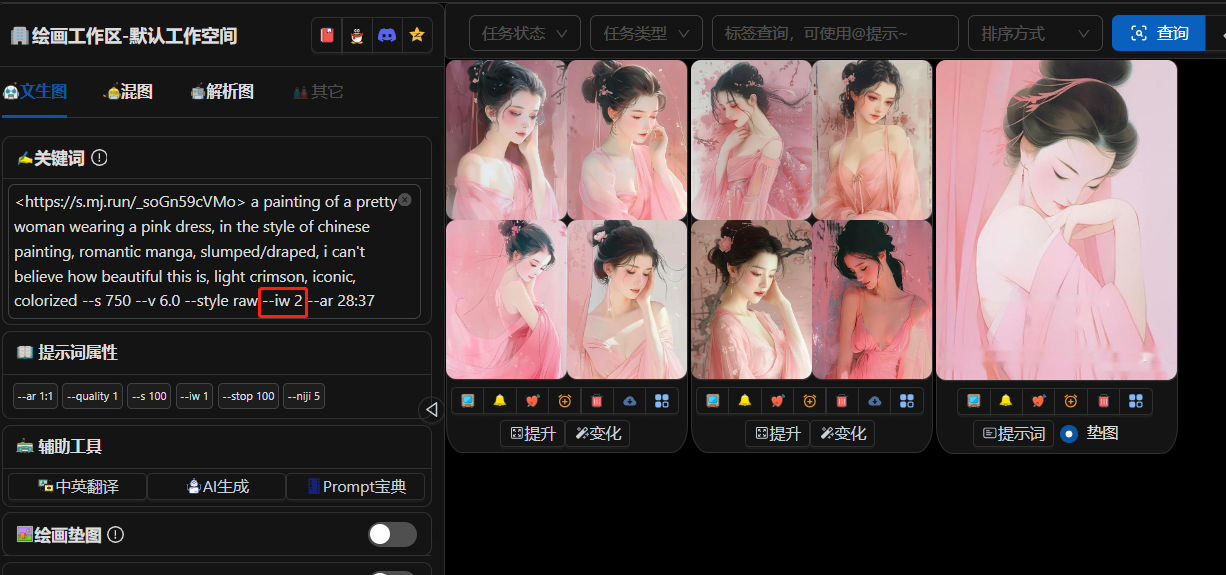The image size is (1226, 575).
Task: Open the Discord link icon
Action: coord(387,35)
